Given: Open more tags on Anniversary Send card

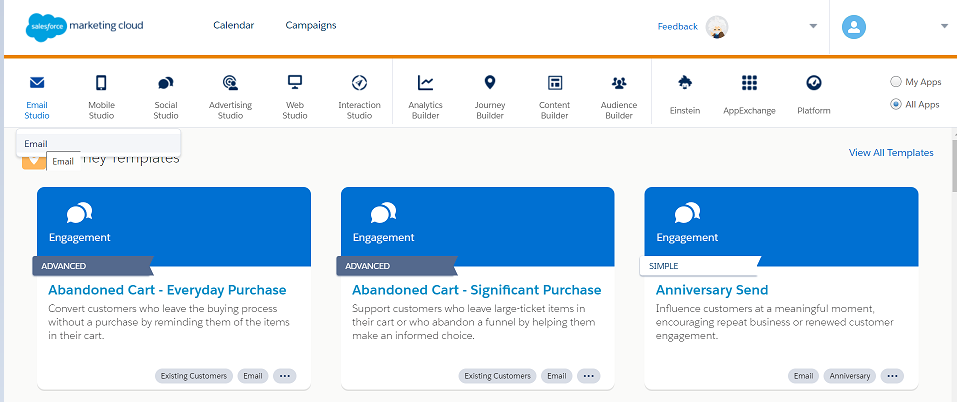Looking at the screenshot, I should [892, 376].
